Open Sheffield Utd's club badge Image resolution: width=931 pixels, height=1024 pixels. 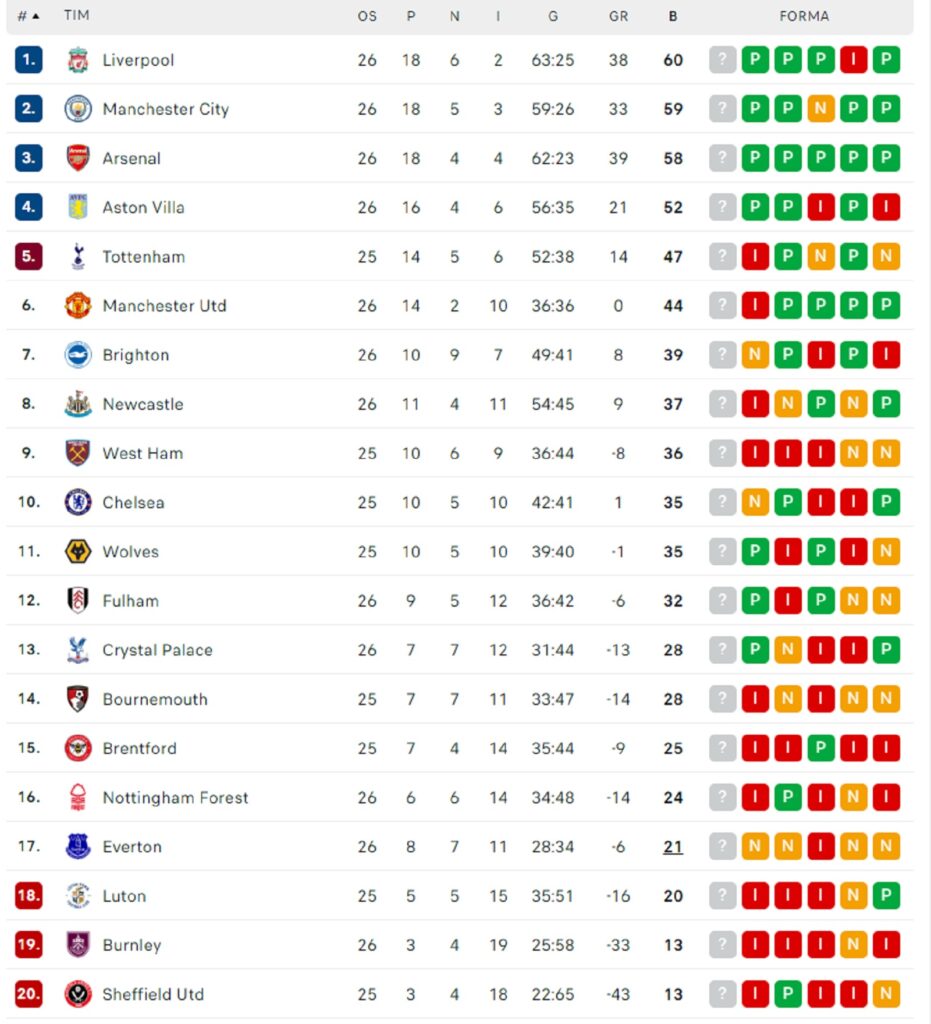[x=76, y=994]
